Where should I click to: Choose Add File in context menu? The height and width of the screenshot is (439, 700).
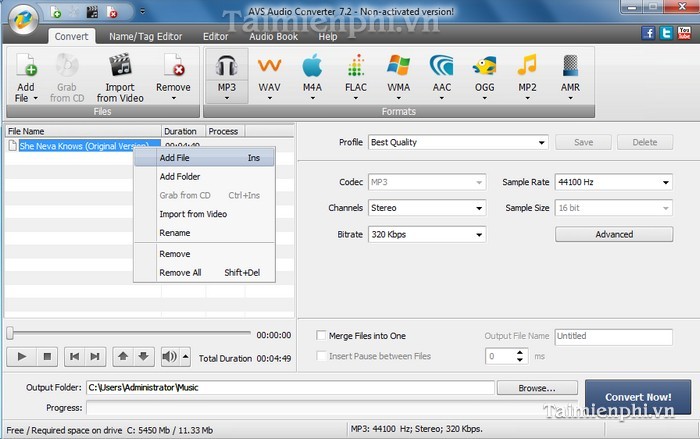(204, 158)
